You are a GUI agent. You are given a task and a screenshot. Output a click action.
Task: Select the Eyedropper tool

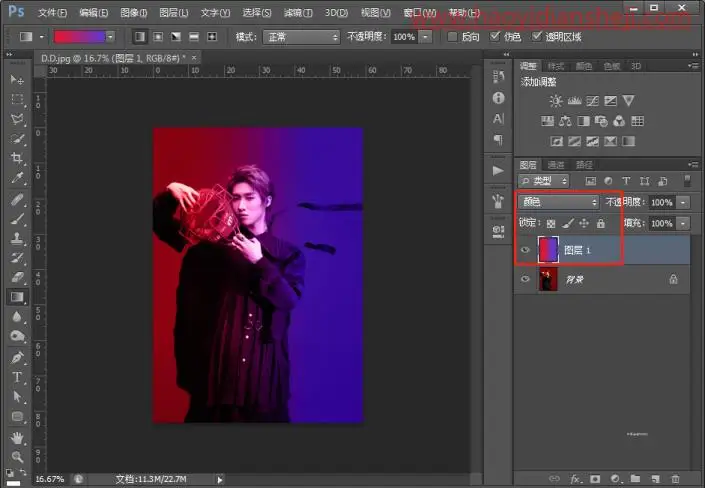coord(17,178)
